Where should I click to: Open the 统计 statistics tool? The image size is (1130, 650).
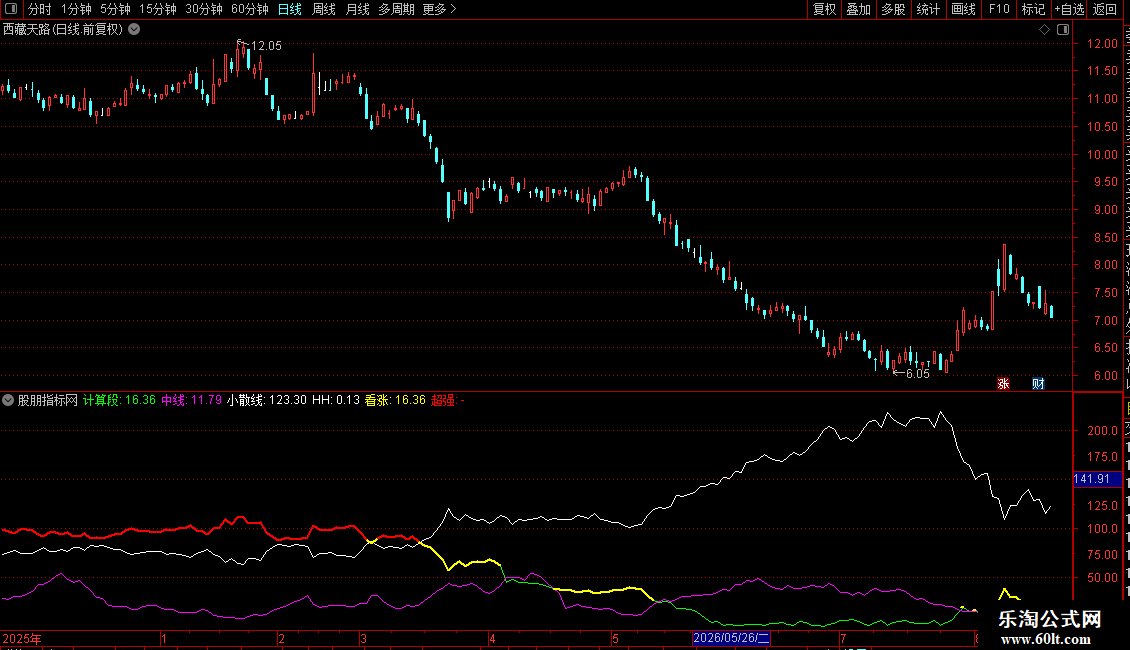click(x=927, y=9)
